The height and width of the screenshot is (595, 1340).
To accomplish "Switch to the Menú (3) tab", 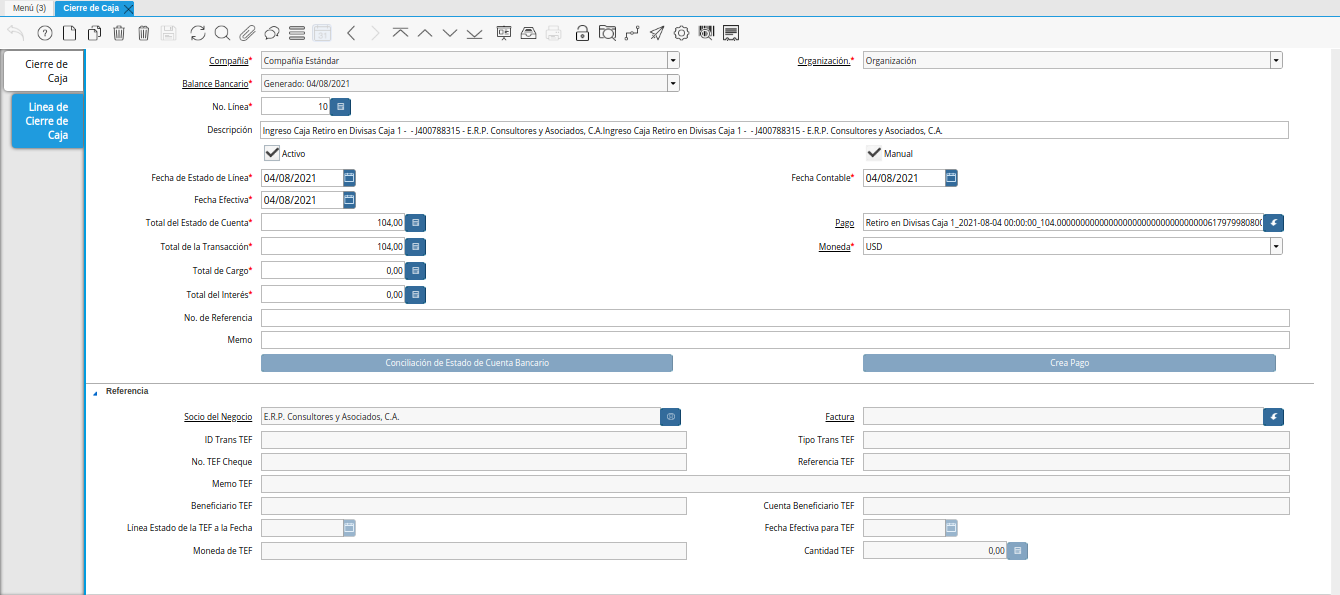I will point(29,8).
